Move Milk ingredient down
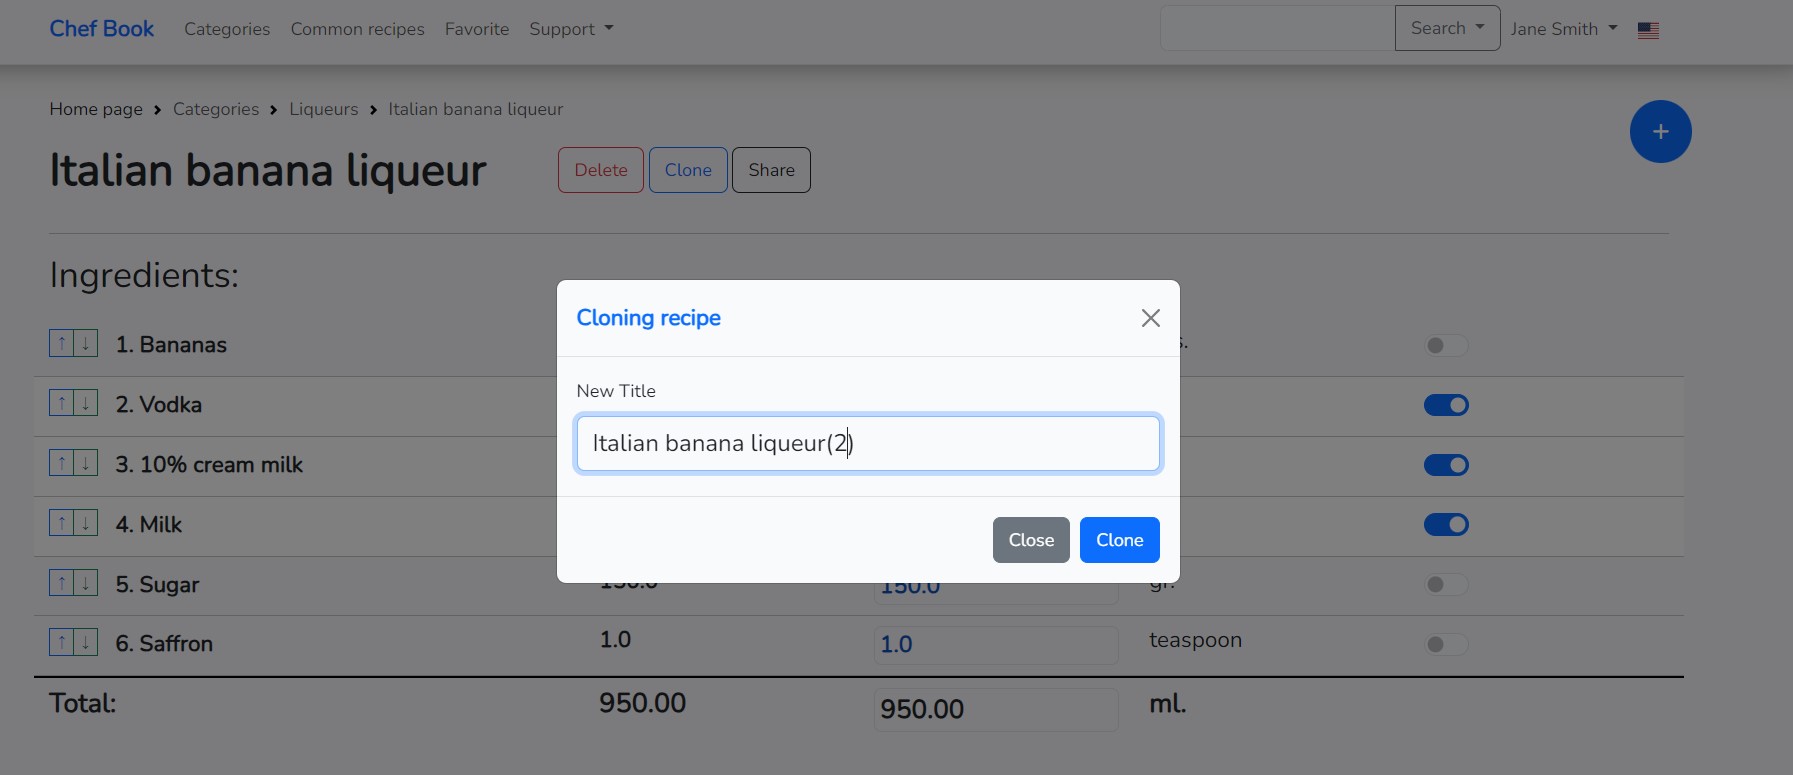 click(x=86, y=523)
